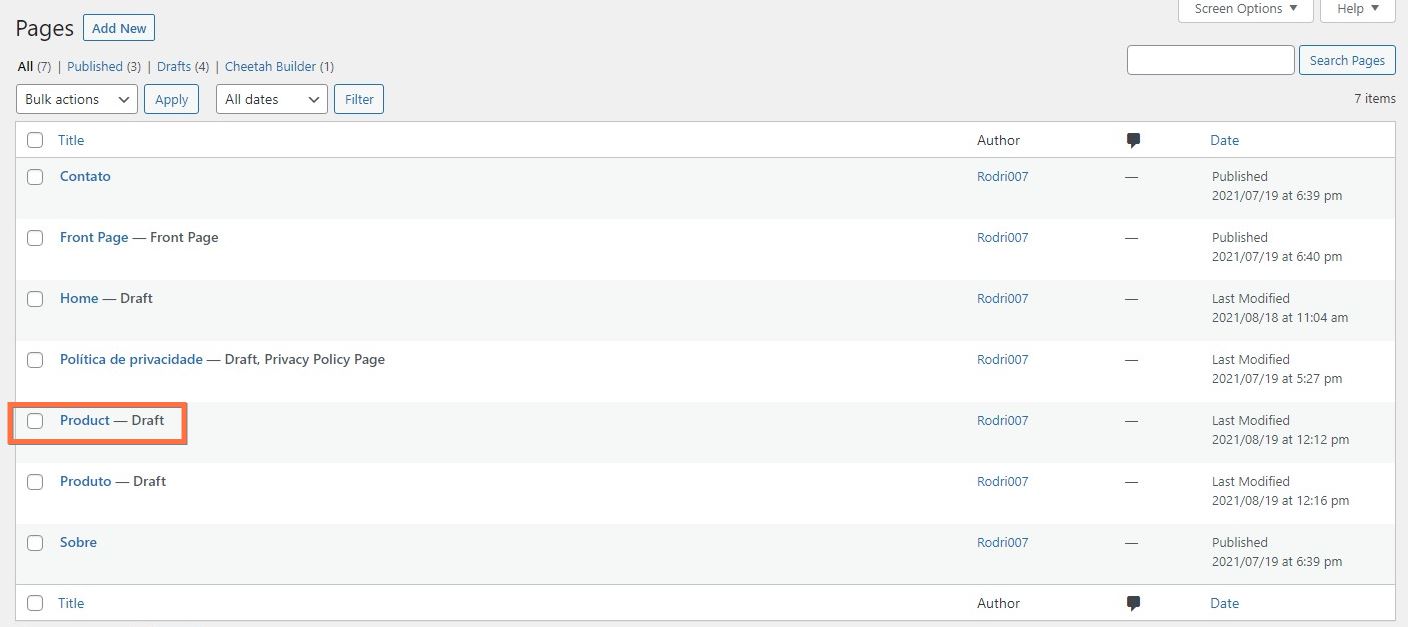Click the Add New button

[118, 28]
